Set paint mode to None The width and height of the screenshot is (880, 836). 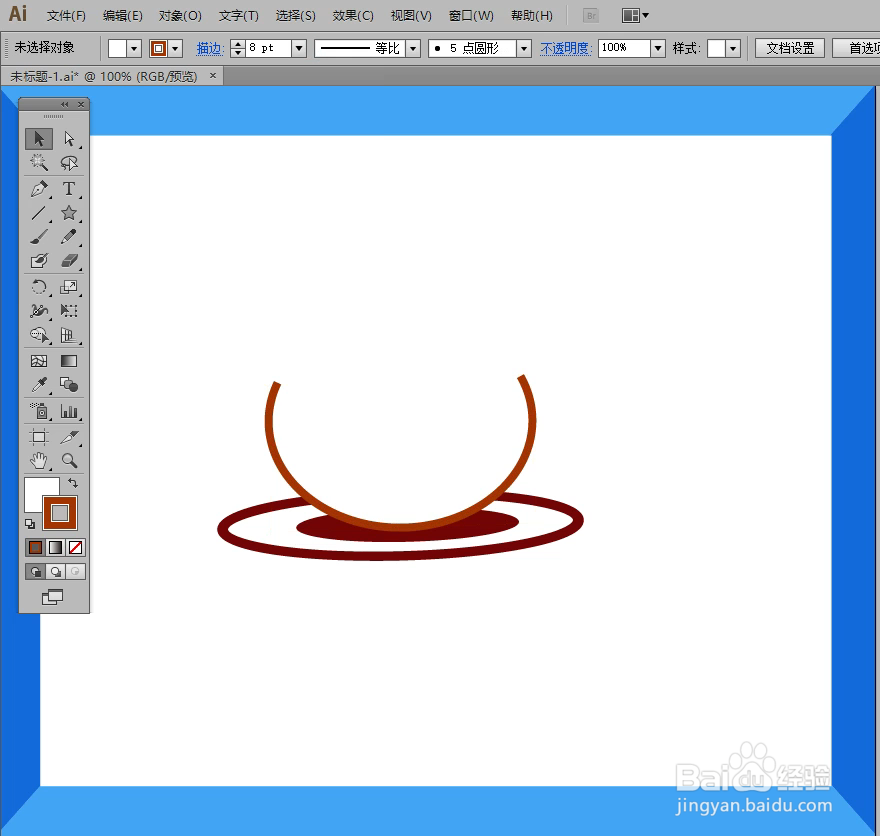[76, 547]
